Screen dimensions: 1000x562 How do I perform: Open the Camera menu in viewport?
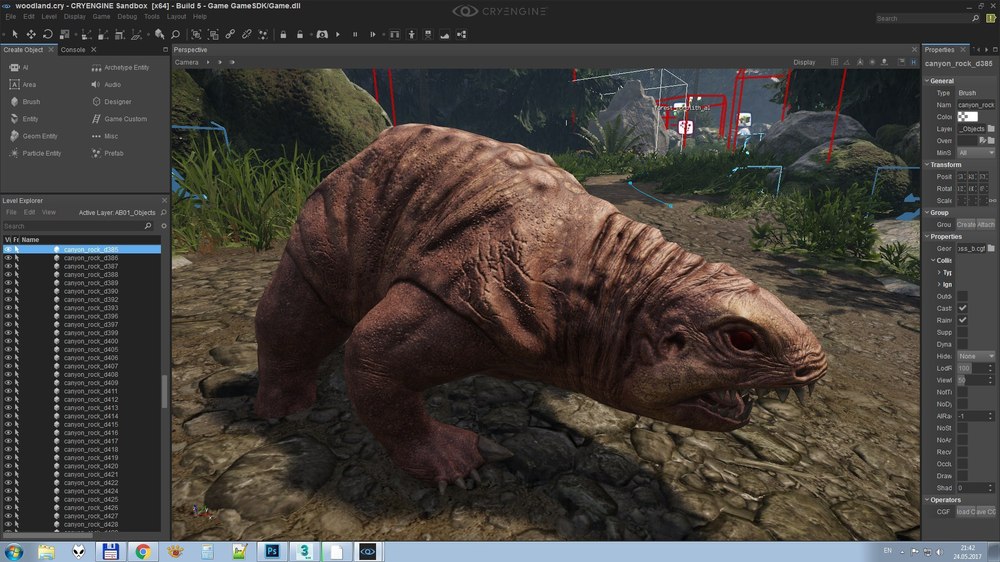[x=187, y=63]
